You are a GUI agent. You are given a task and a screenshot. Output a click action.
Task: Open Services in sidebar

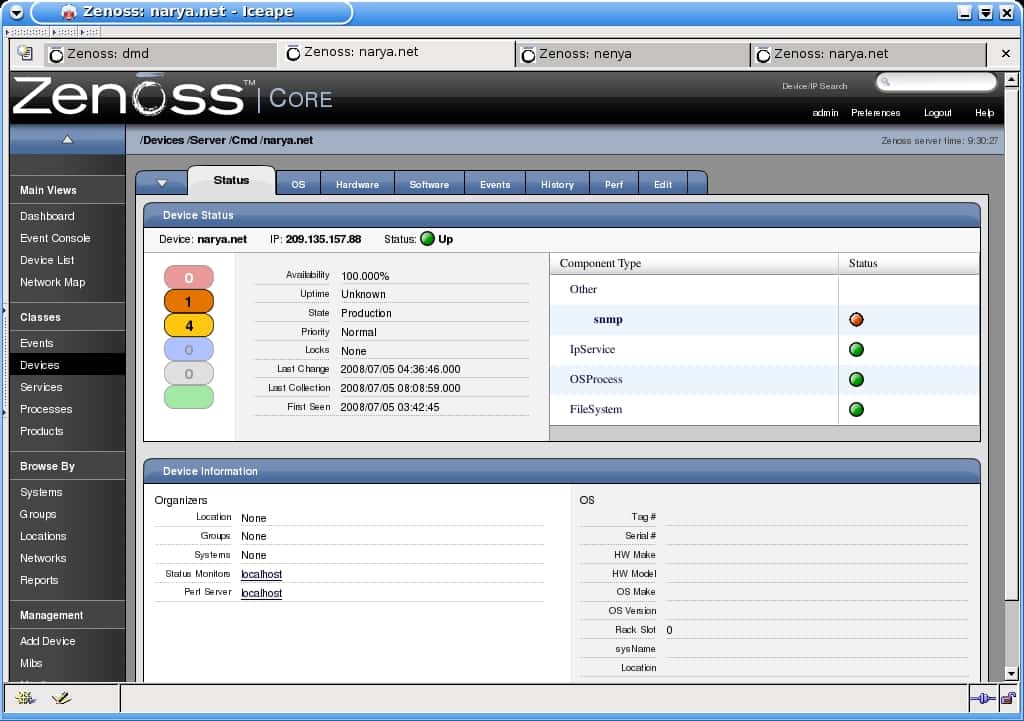(x=41, y=387)
